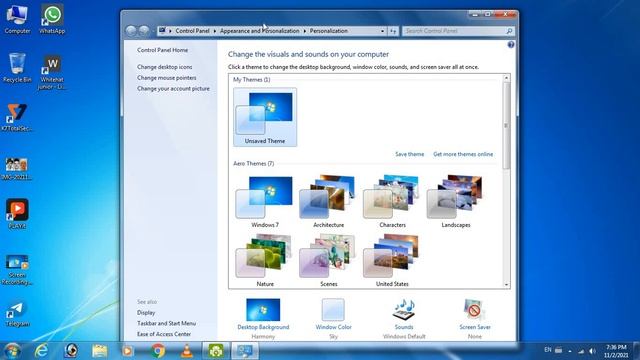Click the search magnifier icon
640x360 pixels.
[x=509, y=31]
